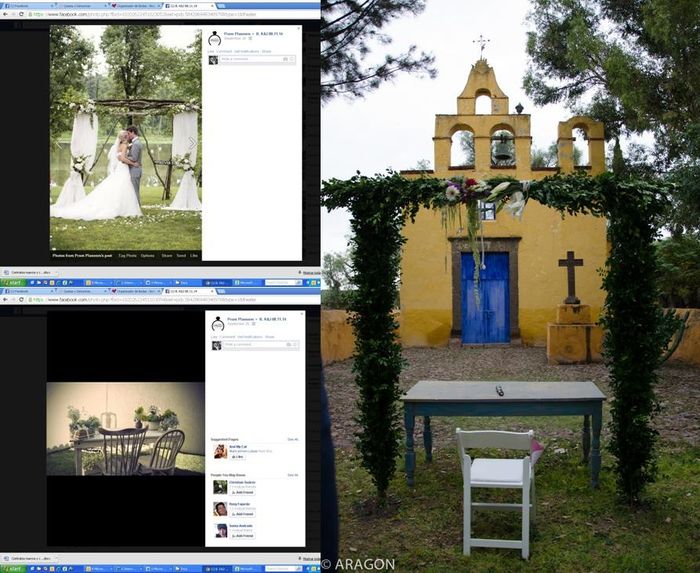Click Like in the upper photo's bottom bar

tap(194, 256)
